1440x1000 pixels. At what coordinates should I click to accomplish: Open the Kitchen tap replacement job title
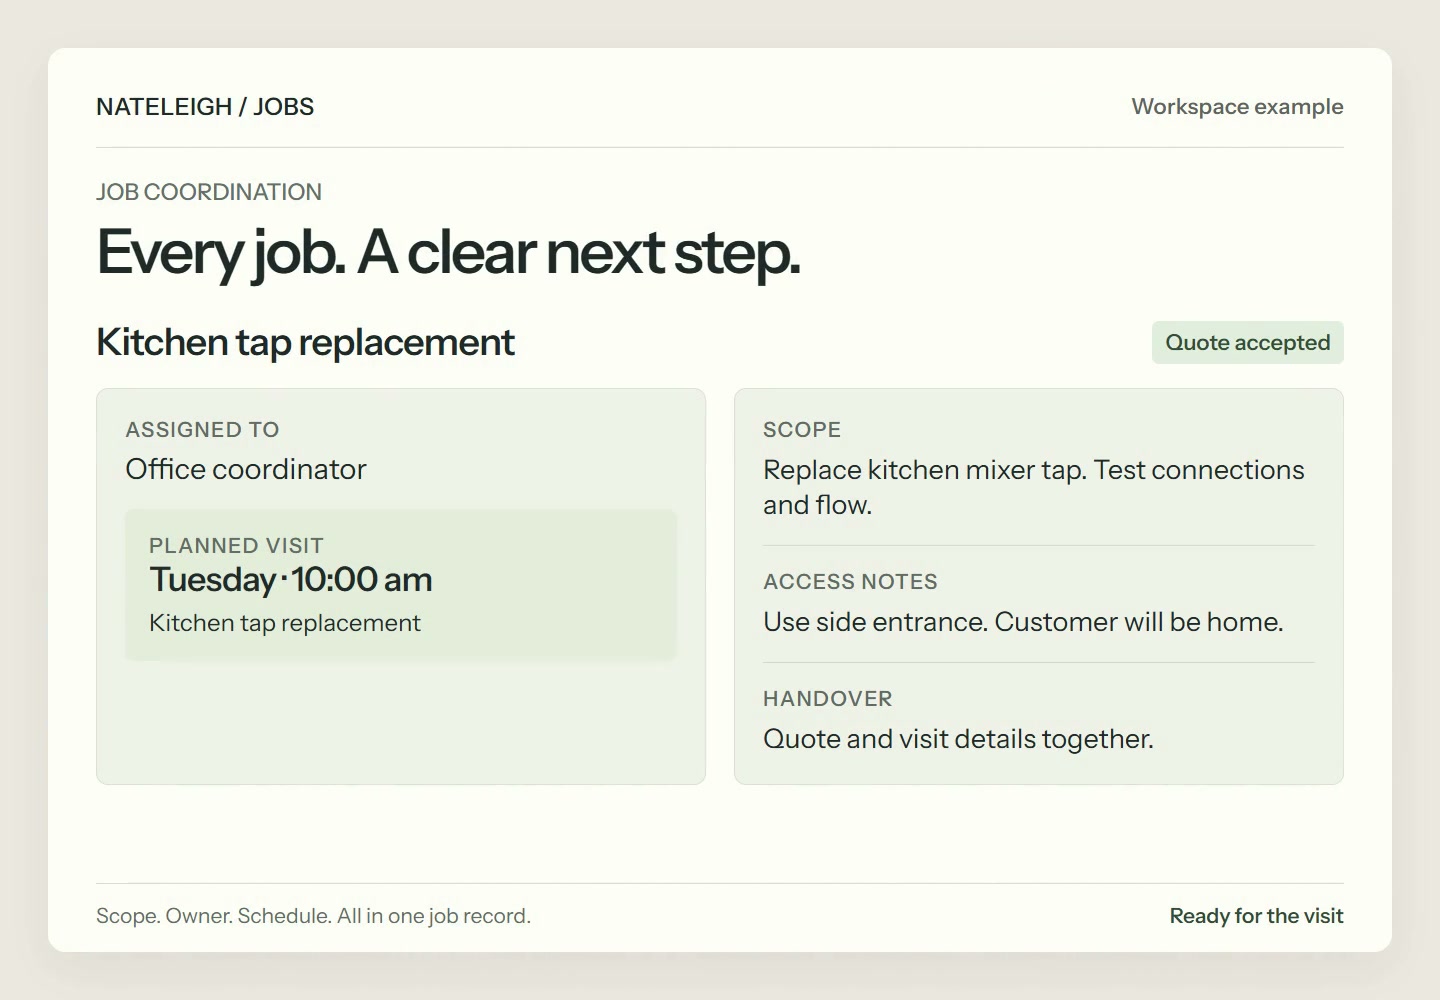(305, 342)
